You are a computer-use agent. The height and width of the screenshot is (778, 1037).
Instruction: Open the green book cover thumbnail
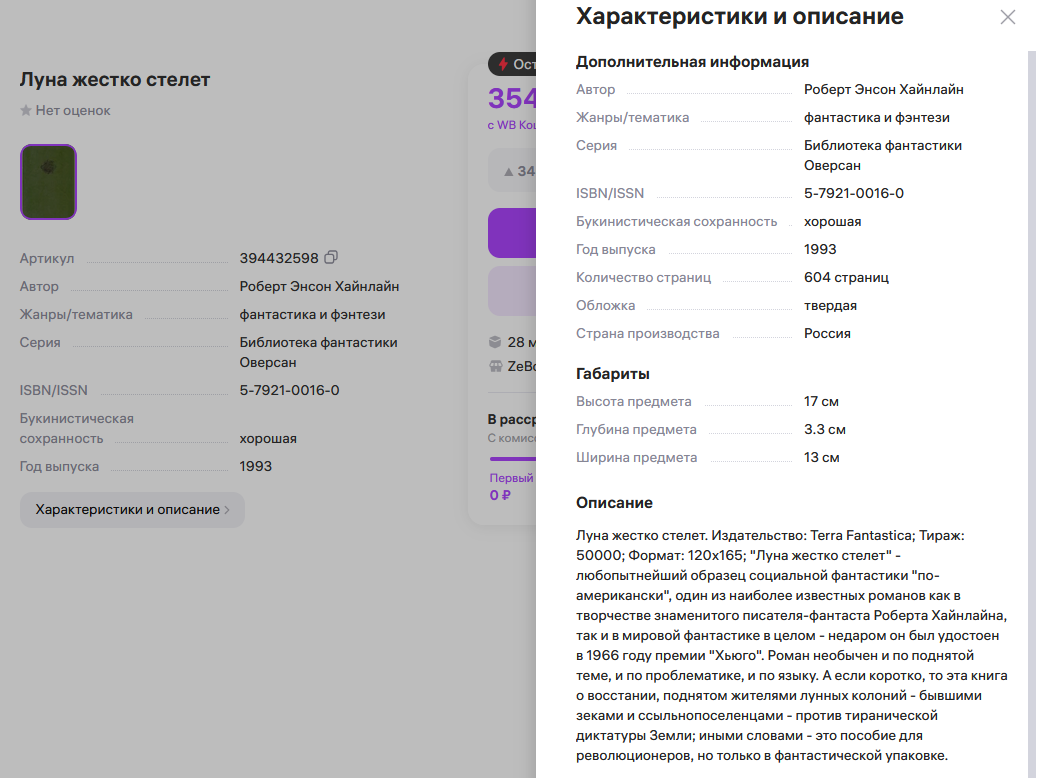48,182
